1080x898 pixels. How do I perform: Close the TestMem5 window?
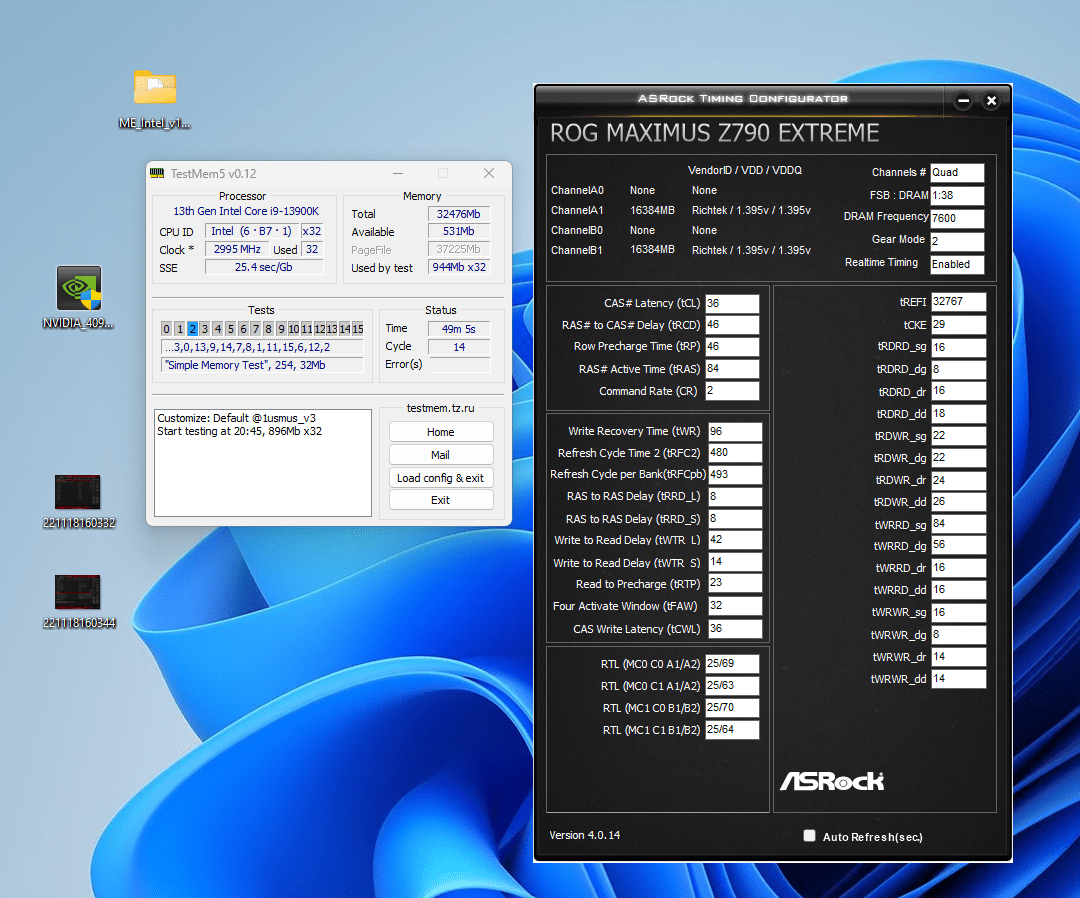click(488, 174)
